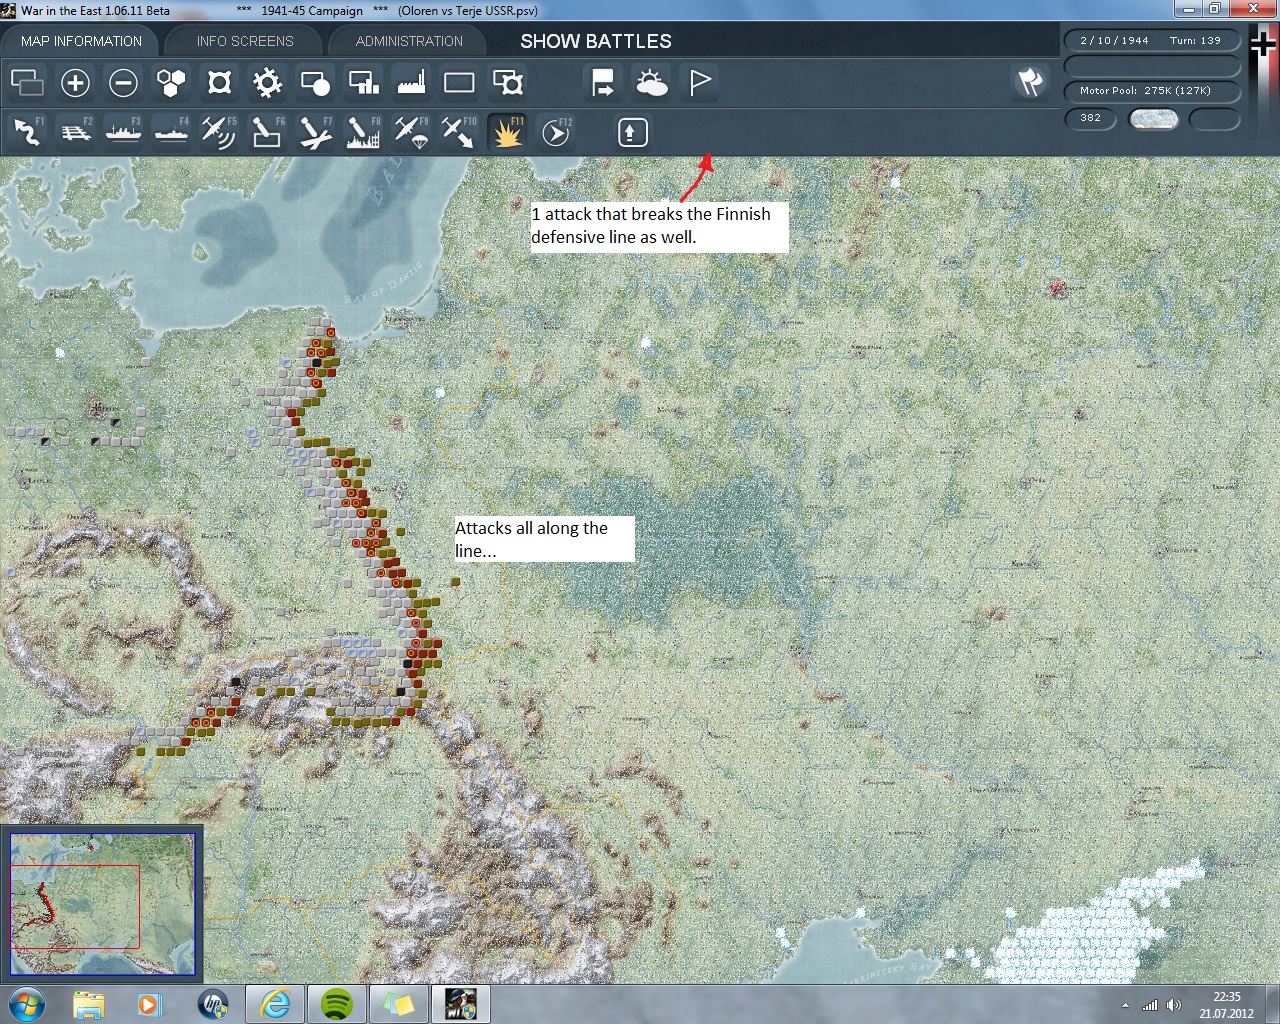Click the flag with arrow icon
Image resolution: width=1280 pixels, height=1024 pixels.
point(603,82)
